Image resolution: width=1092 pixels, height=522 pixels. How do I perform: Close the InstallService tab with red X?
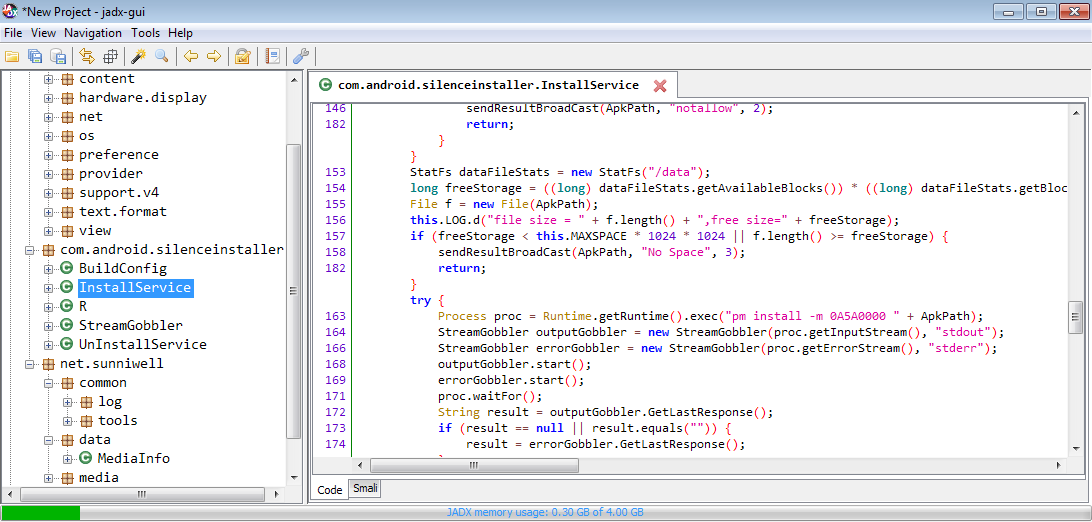pos(660,86)
